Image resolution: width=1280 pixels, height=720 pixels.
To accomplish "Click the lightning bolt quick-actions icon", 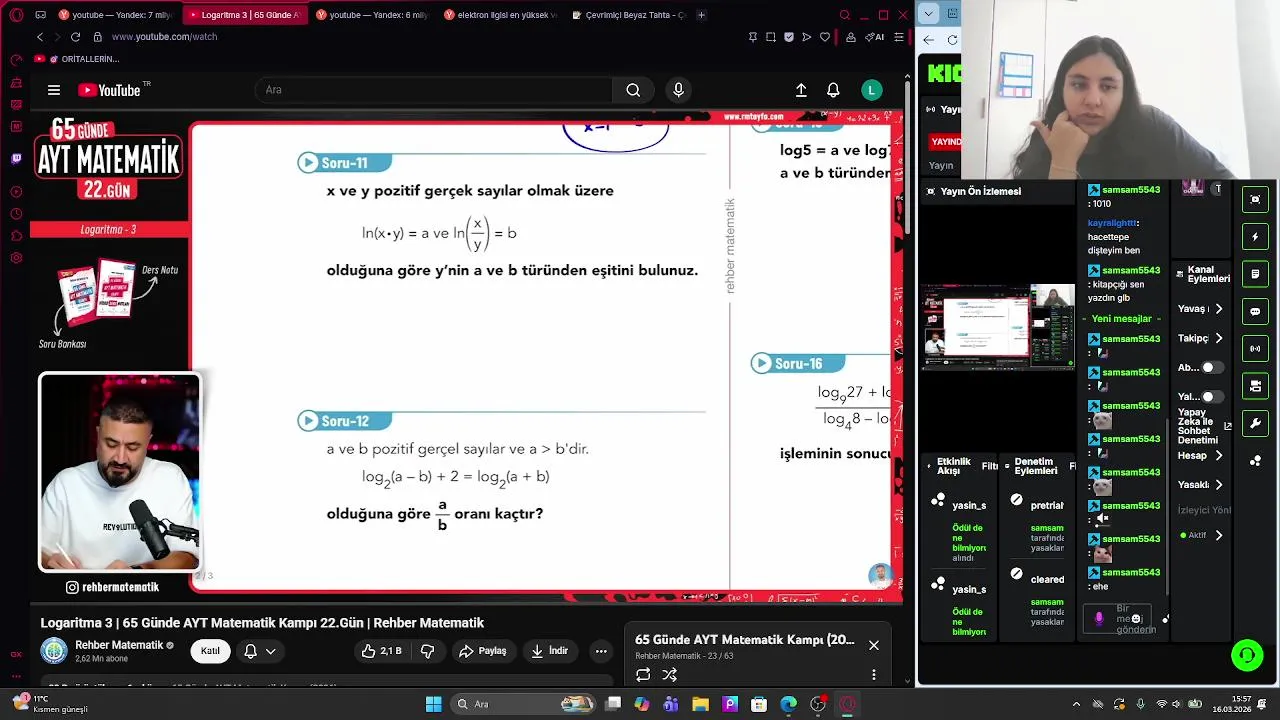I will click(1255, 237).
